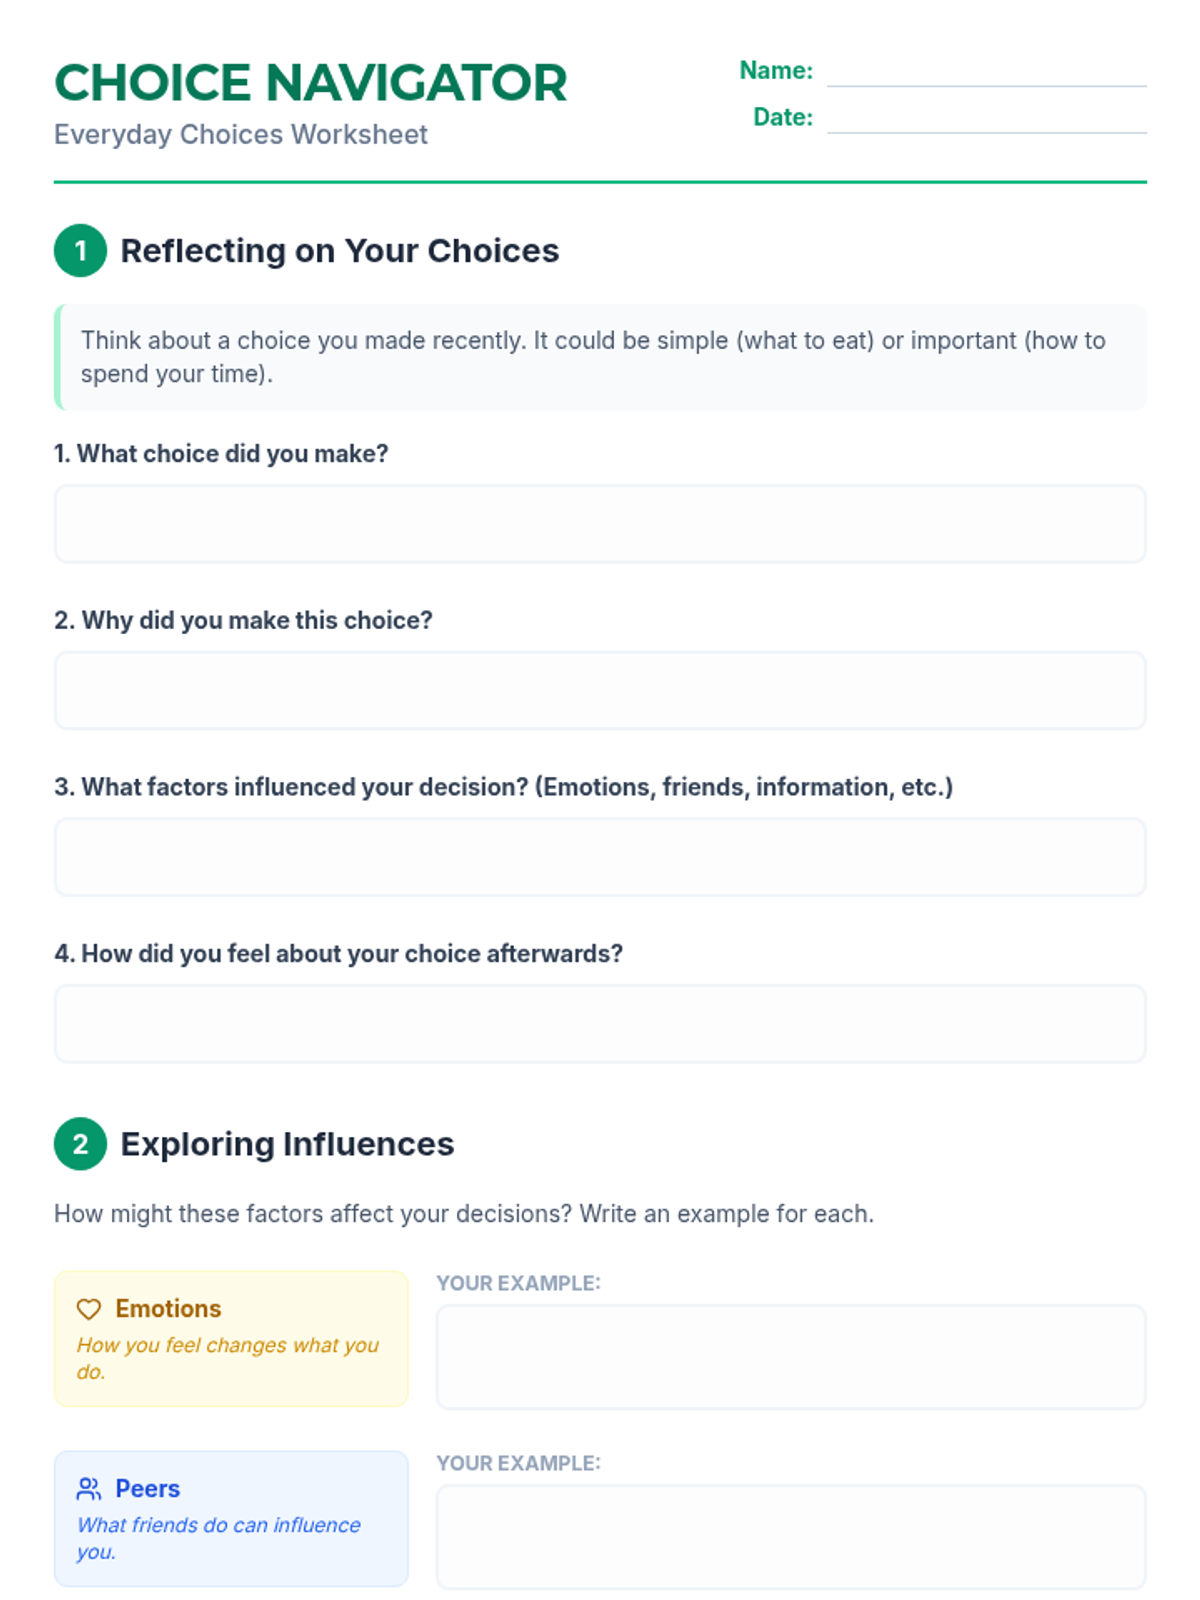Click the "How might these factors" instruction text

464,1214
